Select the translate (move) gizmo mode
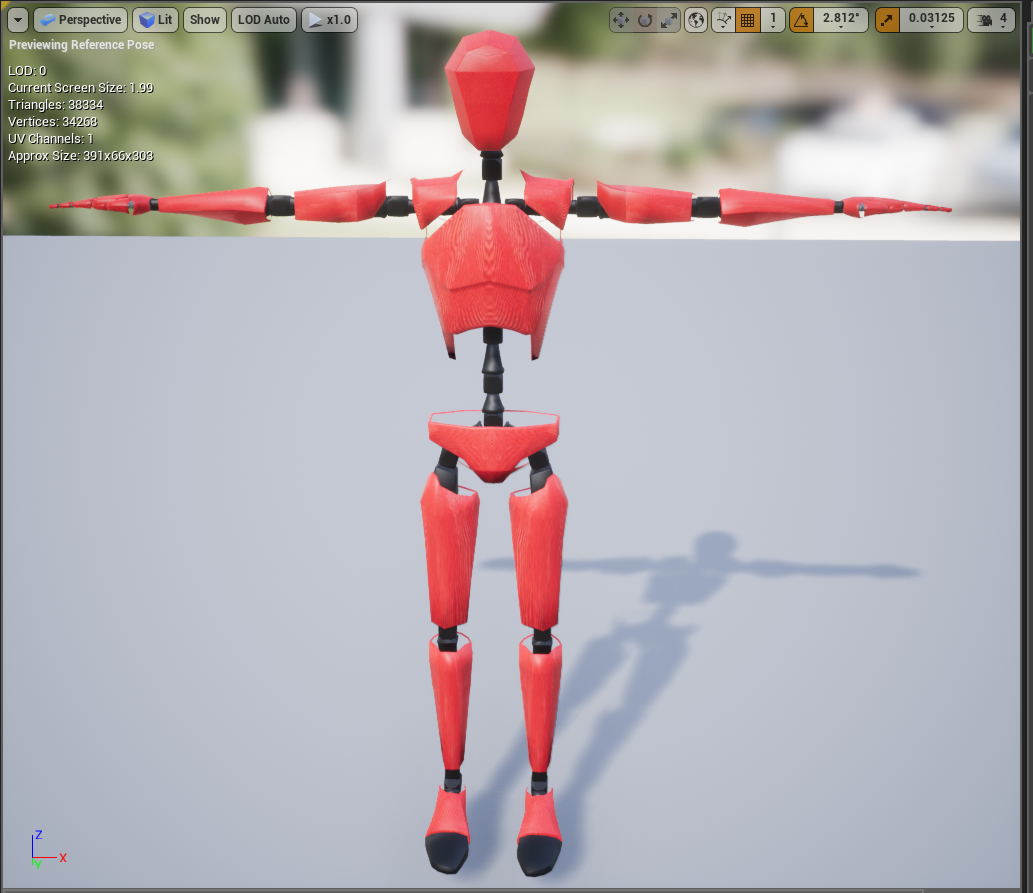 pyautogui.click(x=621, y=20)
